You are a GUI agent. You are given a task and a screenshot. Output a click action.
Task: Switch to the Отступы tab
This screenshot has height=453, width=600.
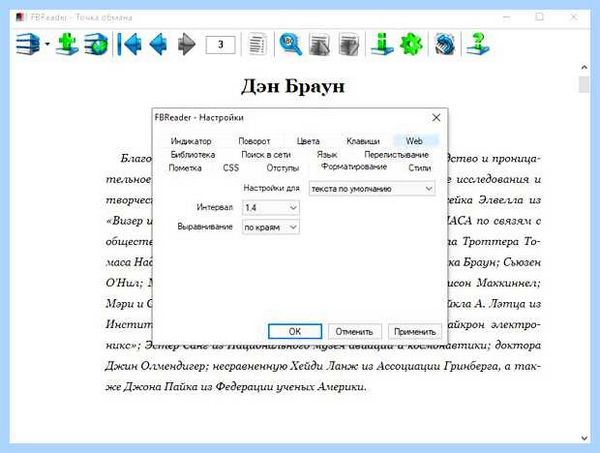pyautogui.click(x=283, y=168)
